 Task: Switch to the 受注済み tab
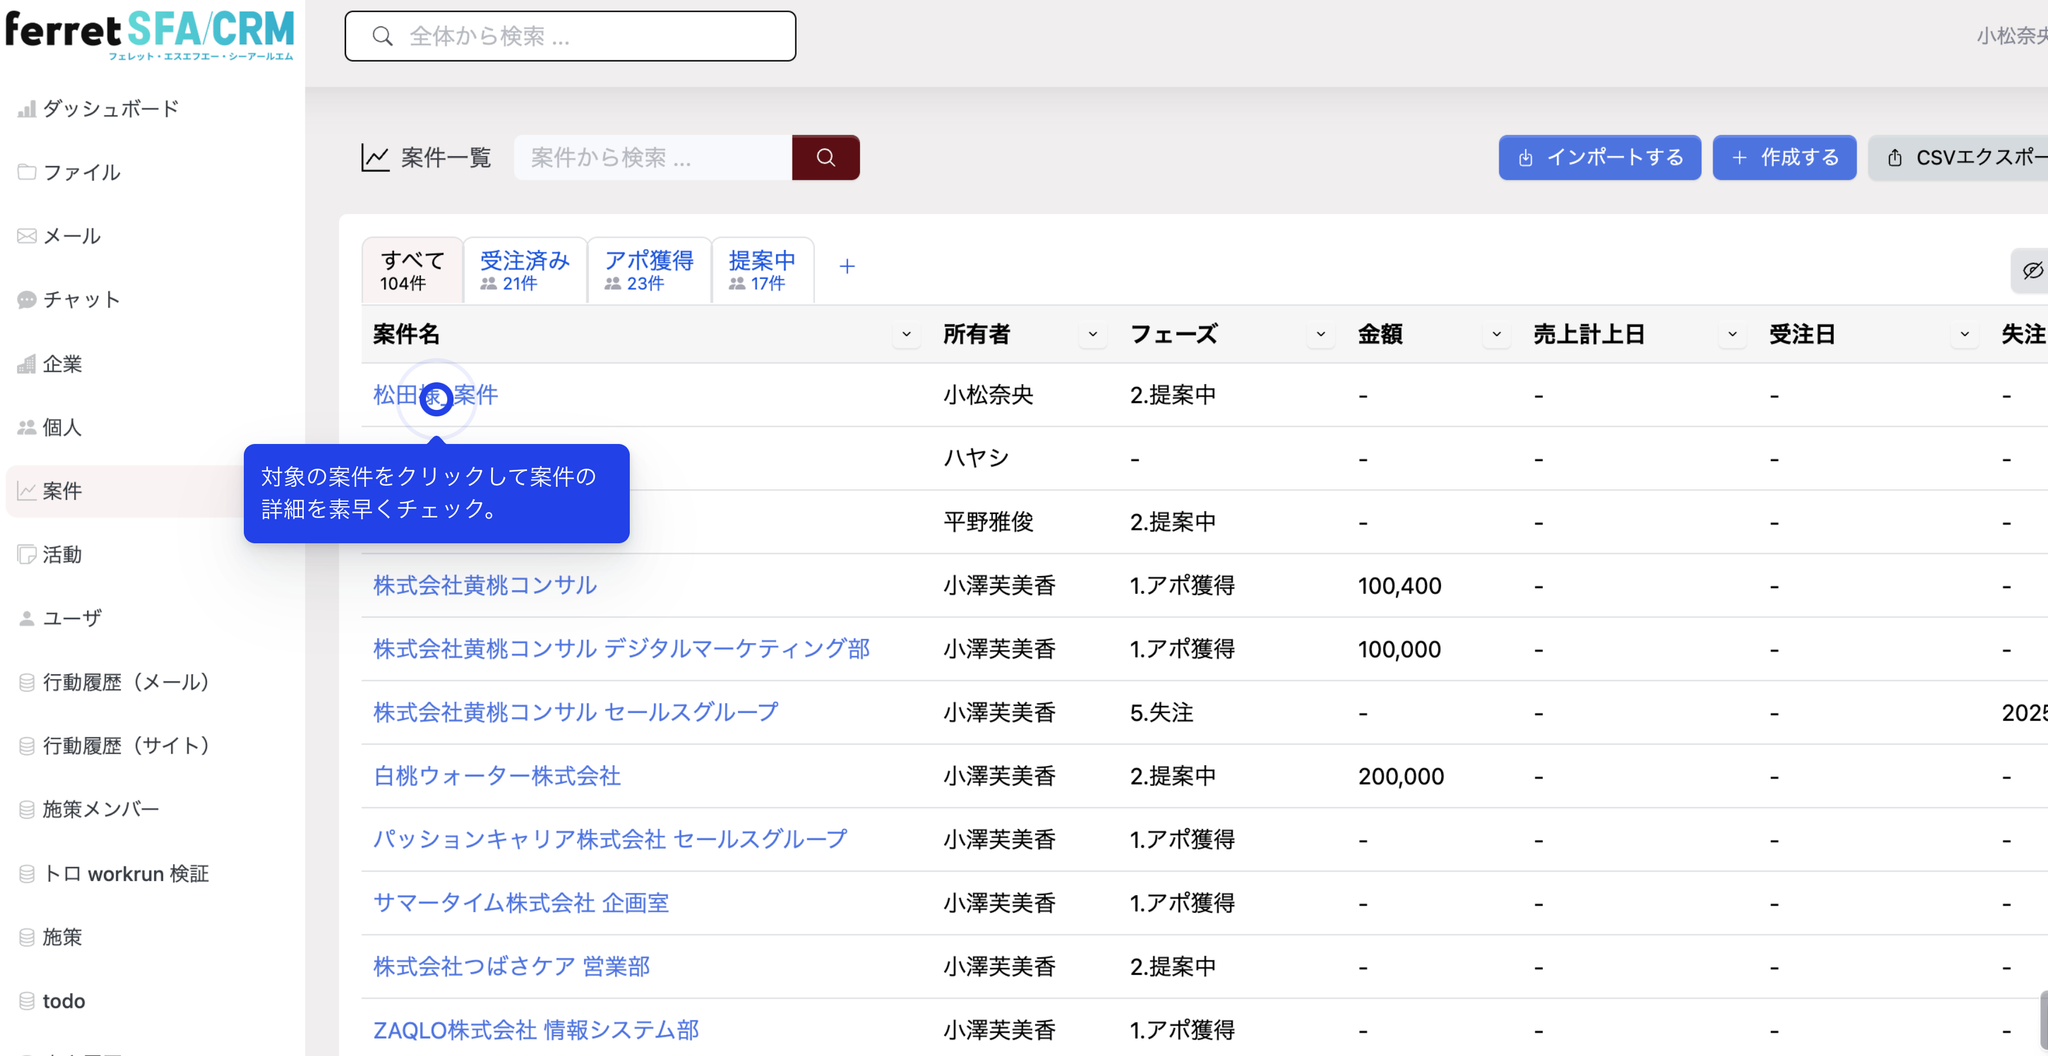[x=525, y=270]
